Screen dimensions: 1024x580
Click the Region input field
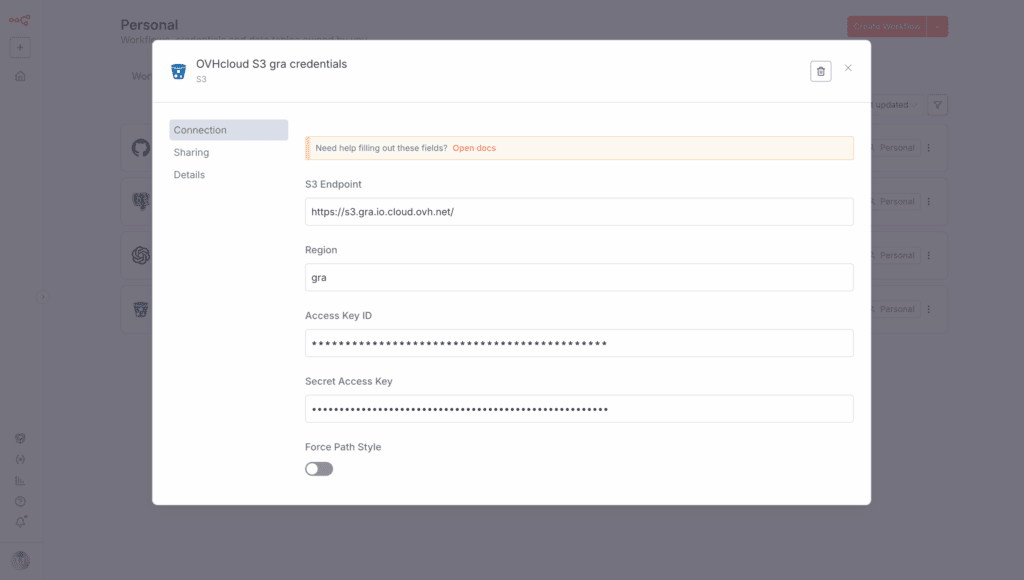click(579, 278)
